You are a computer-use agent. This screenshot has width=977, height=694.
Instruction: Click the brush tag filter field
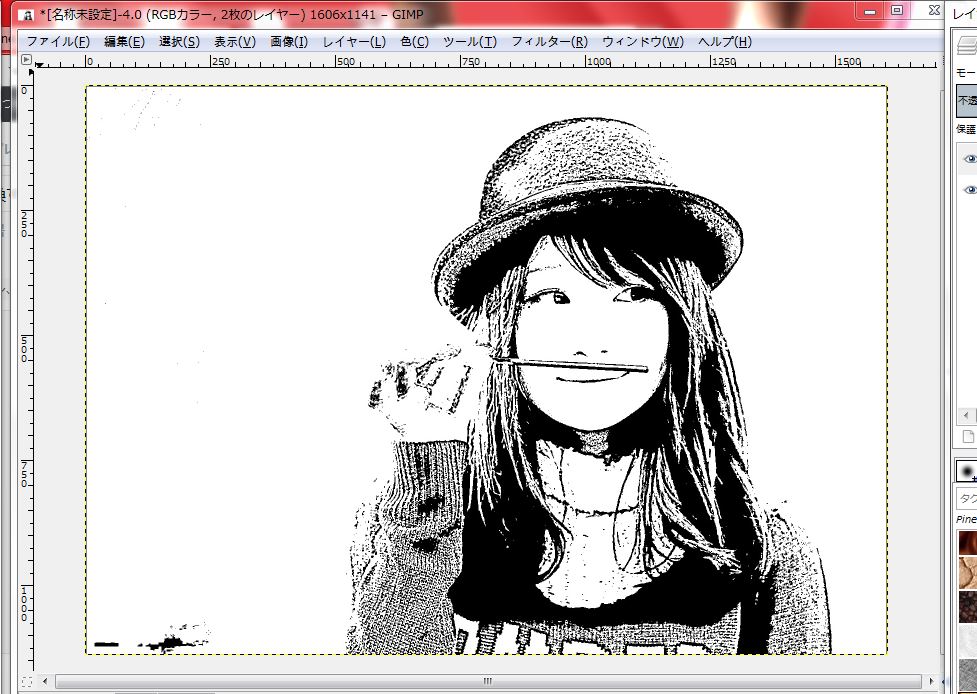pos(966,498)
